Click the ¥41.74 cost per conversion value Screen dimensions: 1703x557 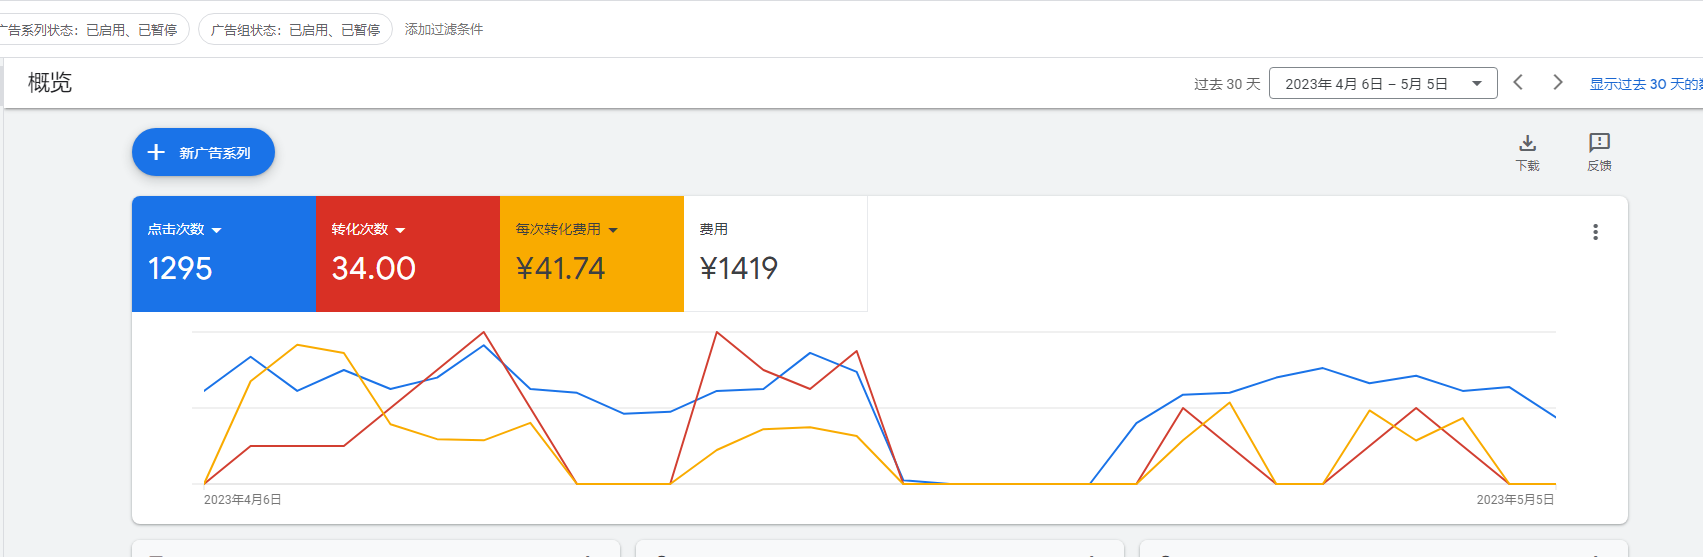pyautogui.click(x=560, y=268)
